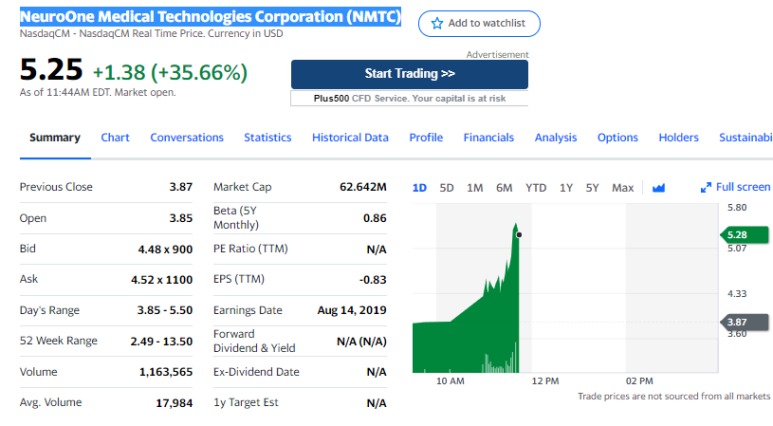Image resolution: width=773 pixels, height=426 pixels.
Task: Click the Start Trading advertisement button
Action: pyautogui.click(x=409, y=74)
